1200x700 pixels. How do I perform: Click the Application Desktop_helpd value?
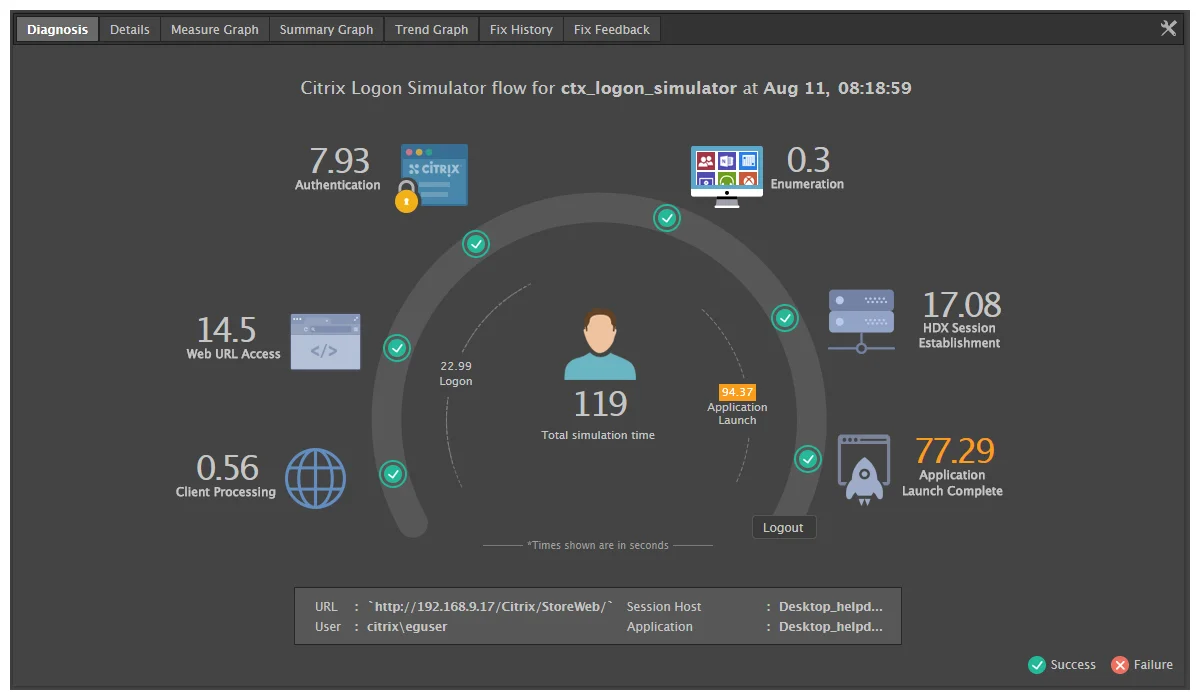point(831,627)
